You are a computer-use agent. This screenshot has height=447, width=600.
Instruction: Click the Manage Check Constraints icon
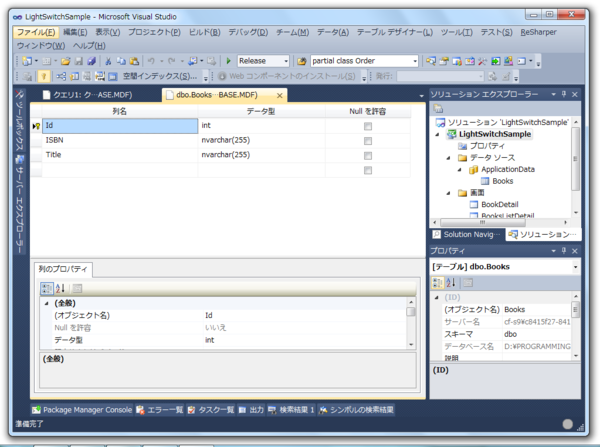coord(113,76)
